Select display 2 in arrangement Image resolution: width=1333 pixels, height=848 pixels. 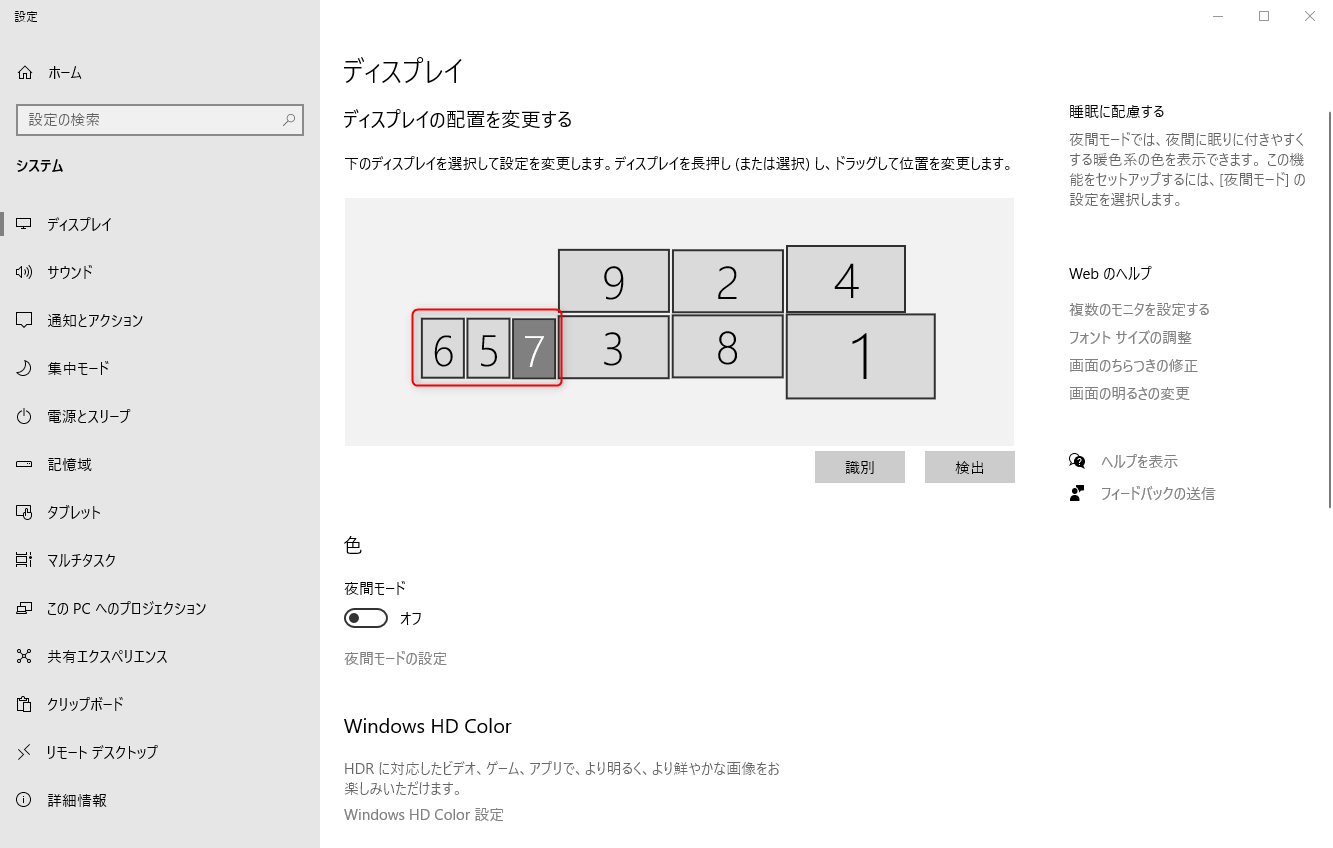(727, 281)
